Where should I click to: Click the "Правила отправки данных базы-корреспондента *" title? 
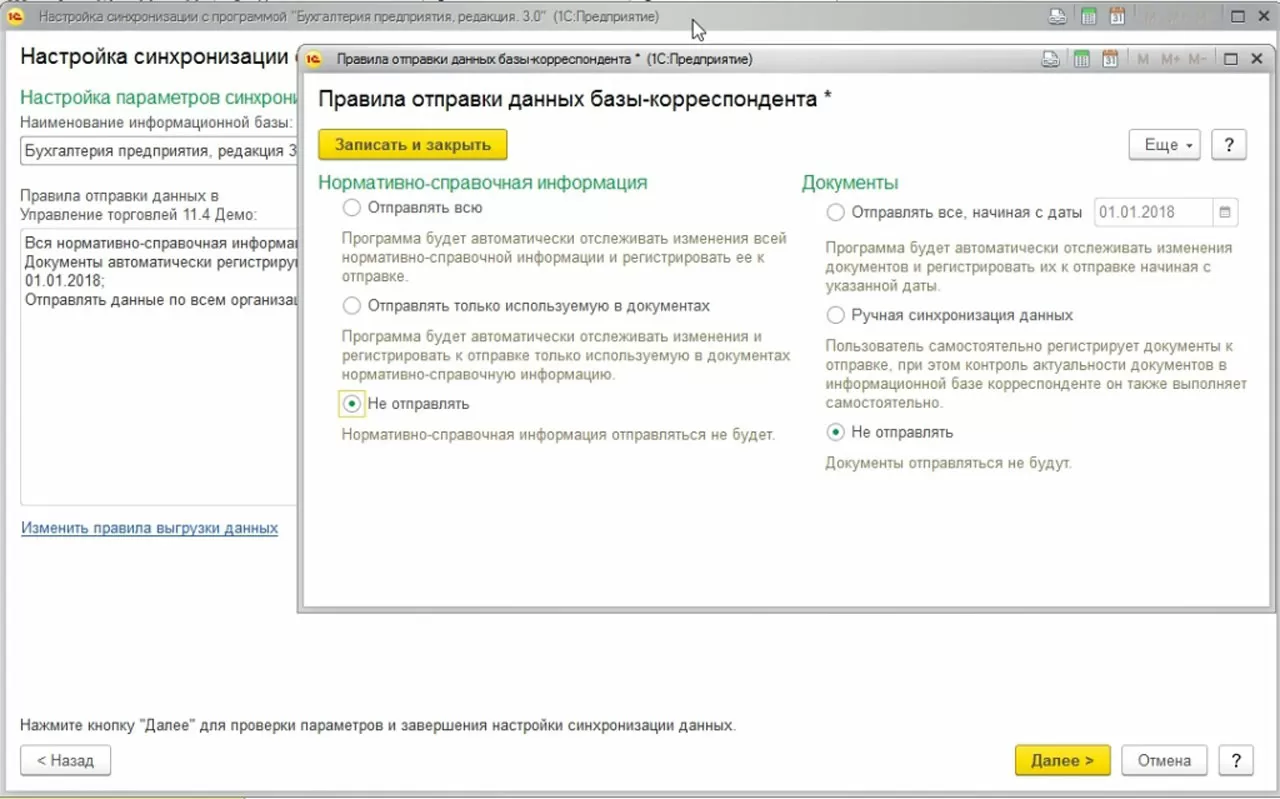(x=575, y=99)
